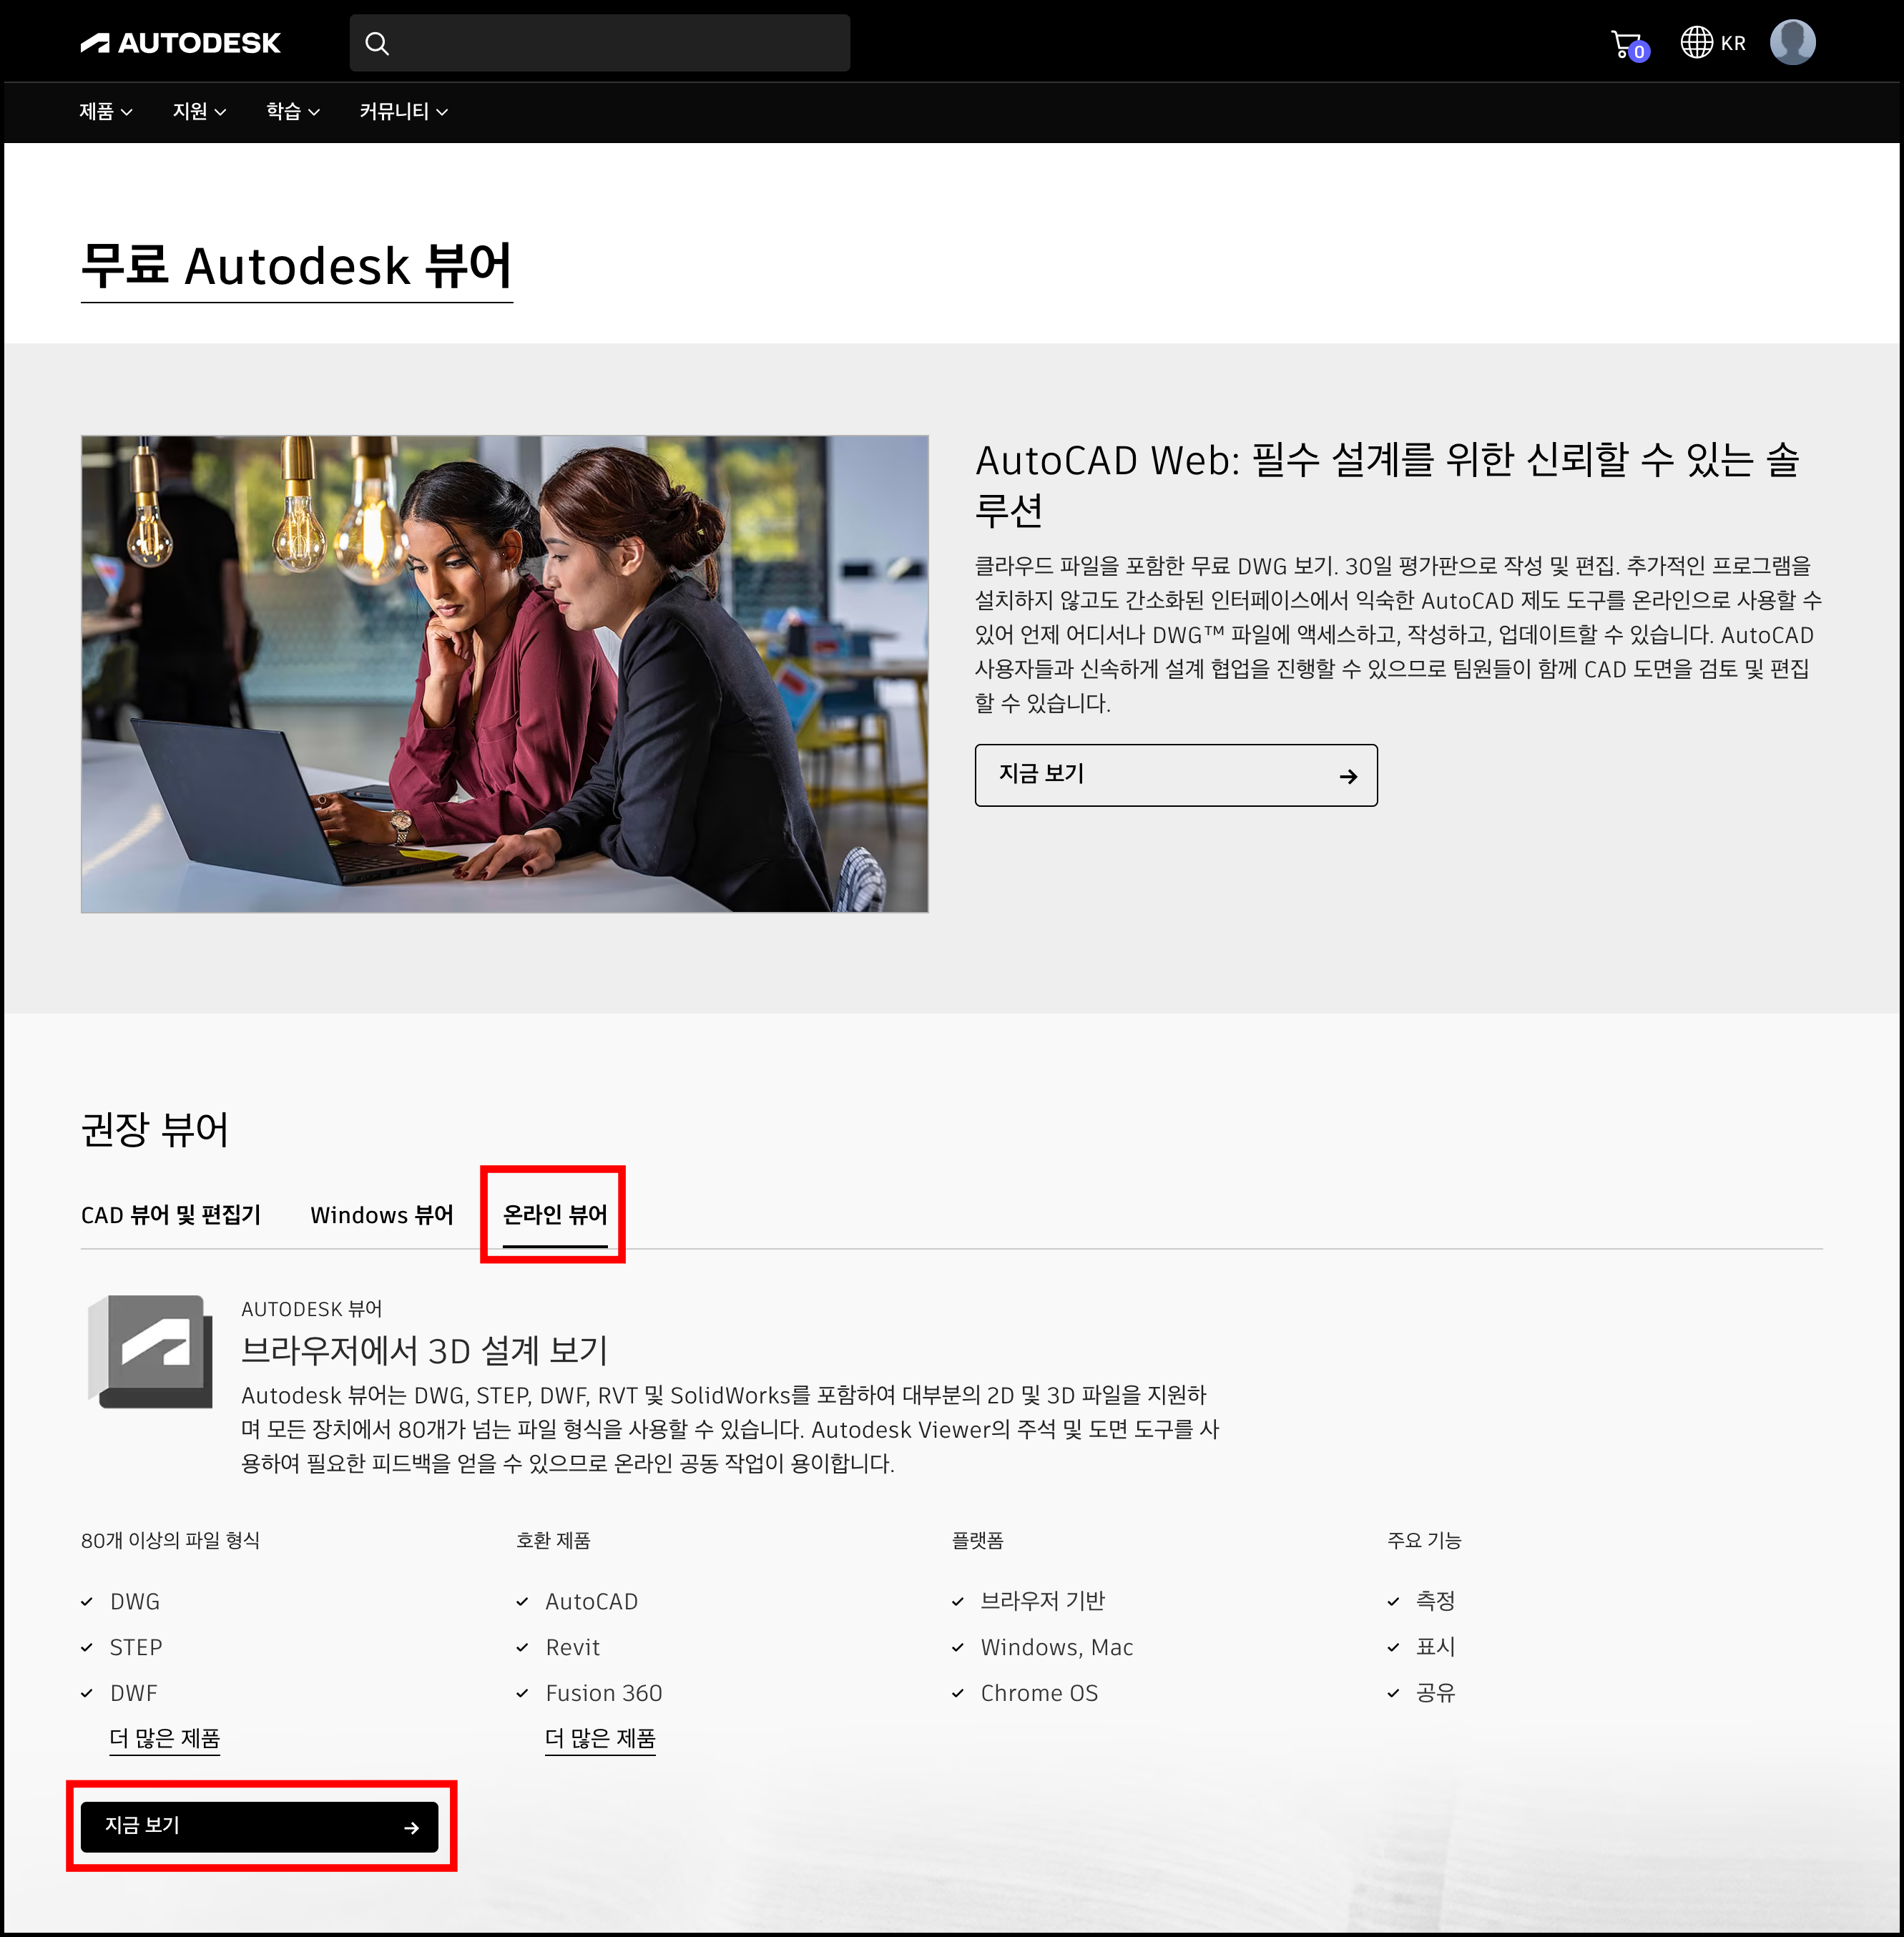
Task: Click the highlighted 지금 보기 button at bottom
Action: [260, 1827]
